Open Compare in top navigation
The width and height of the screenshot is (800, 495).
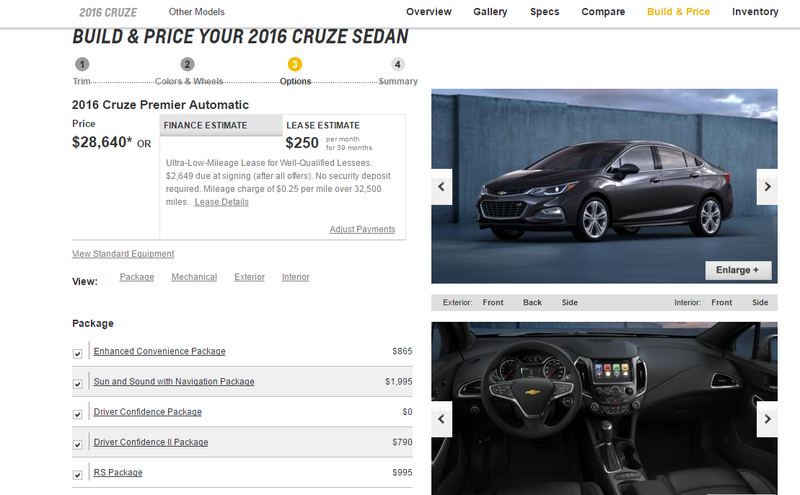click(x=603, y=12)
